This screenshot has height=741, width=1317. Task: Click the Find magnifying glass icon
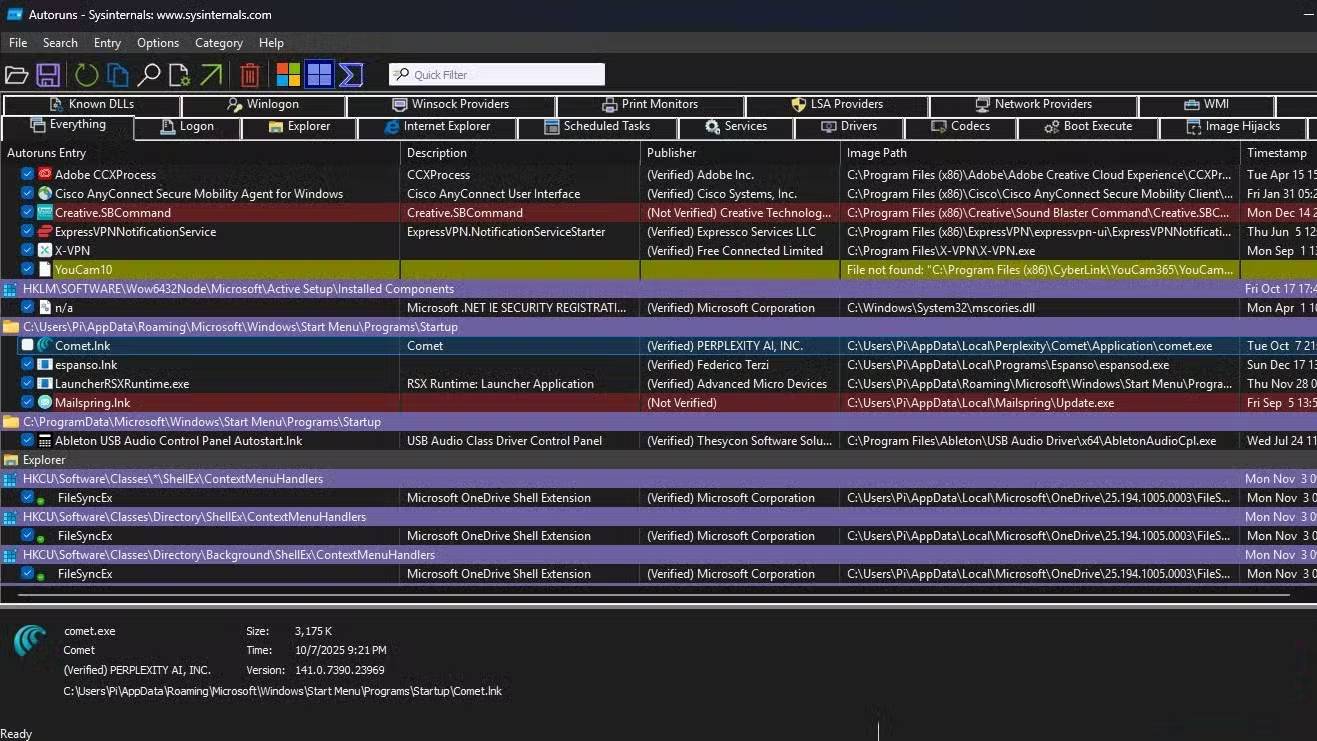click(149, 75)
